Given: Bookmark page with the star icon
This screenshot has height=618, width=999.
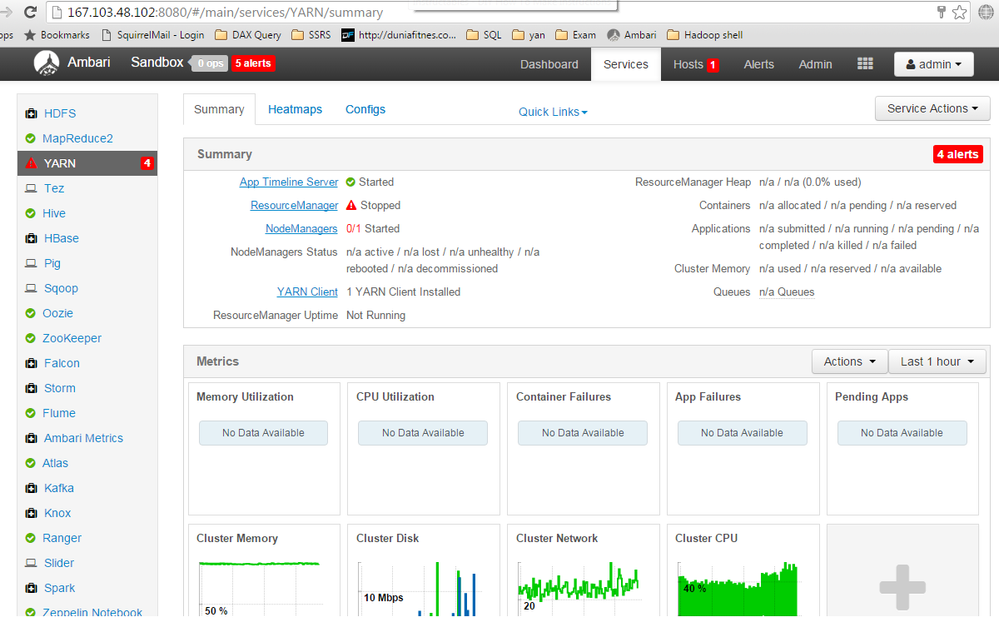Looking at the screenshot, I should click(959, 12).
